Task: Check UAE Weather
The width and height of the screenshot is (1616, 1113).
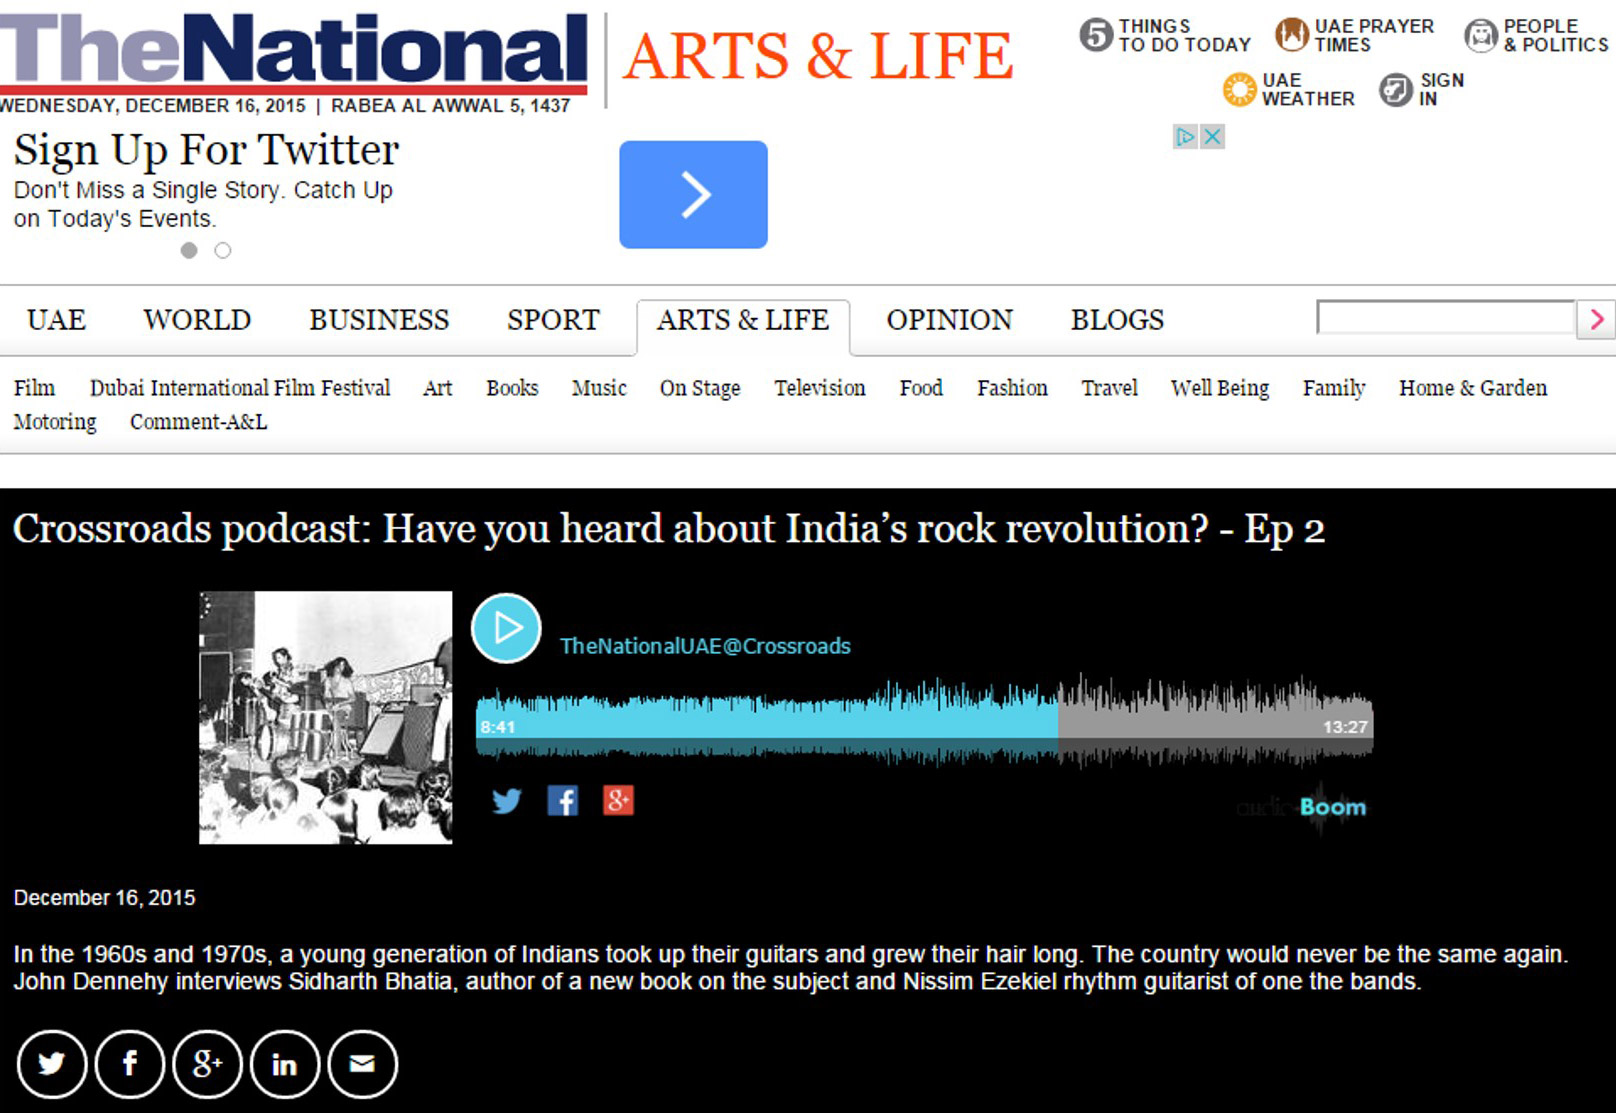Action: point(1289,90)
